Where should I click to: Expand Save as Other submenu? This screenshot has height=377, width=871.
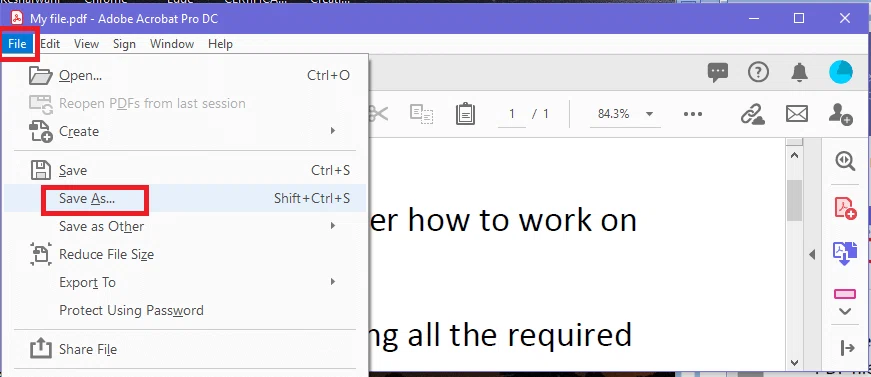click(184, 226)
